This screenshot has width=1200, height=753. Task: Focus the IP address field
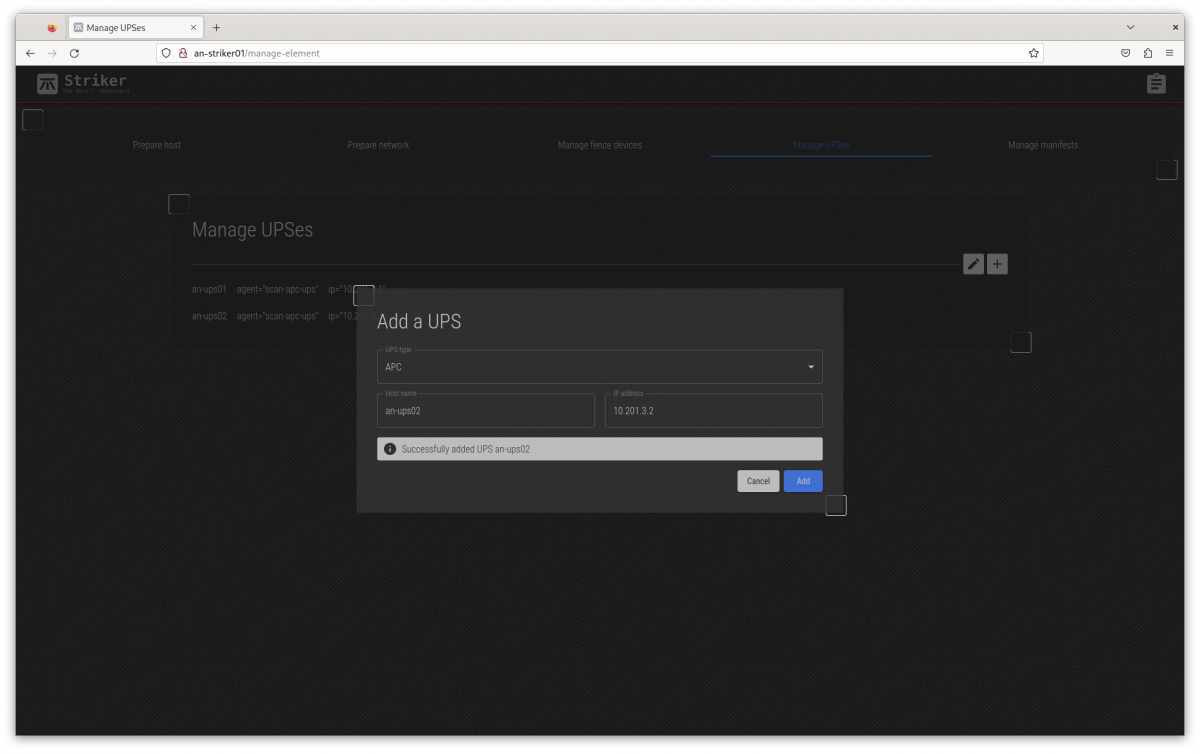click(x=713, y=411)
